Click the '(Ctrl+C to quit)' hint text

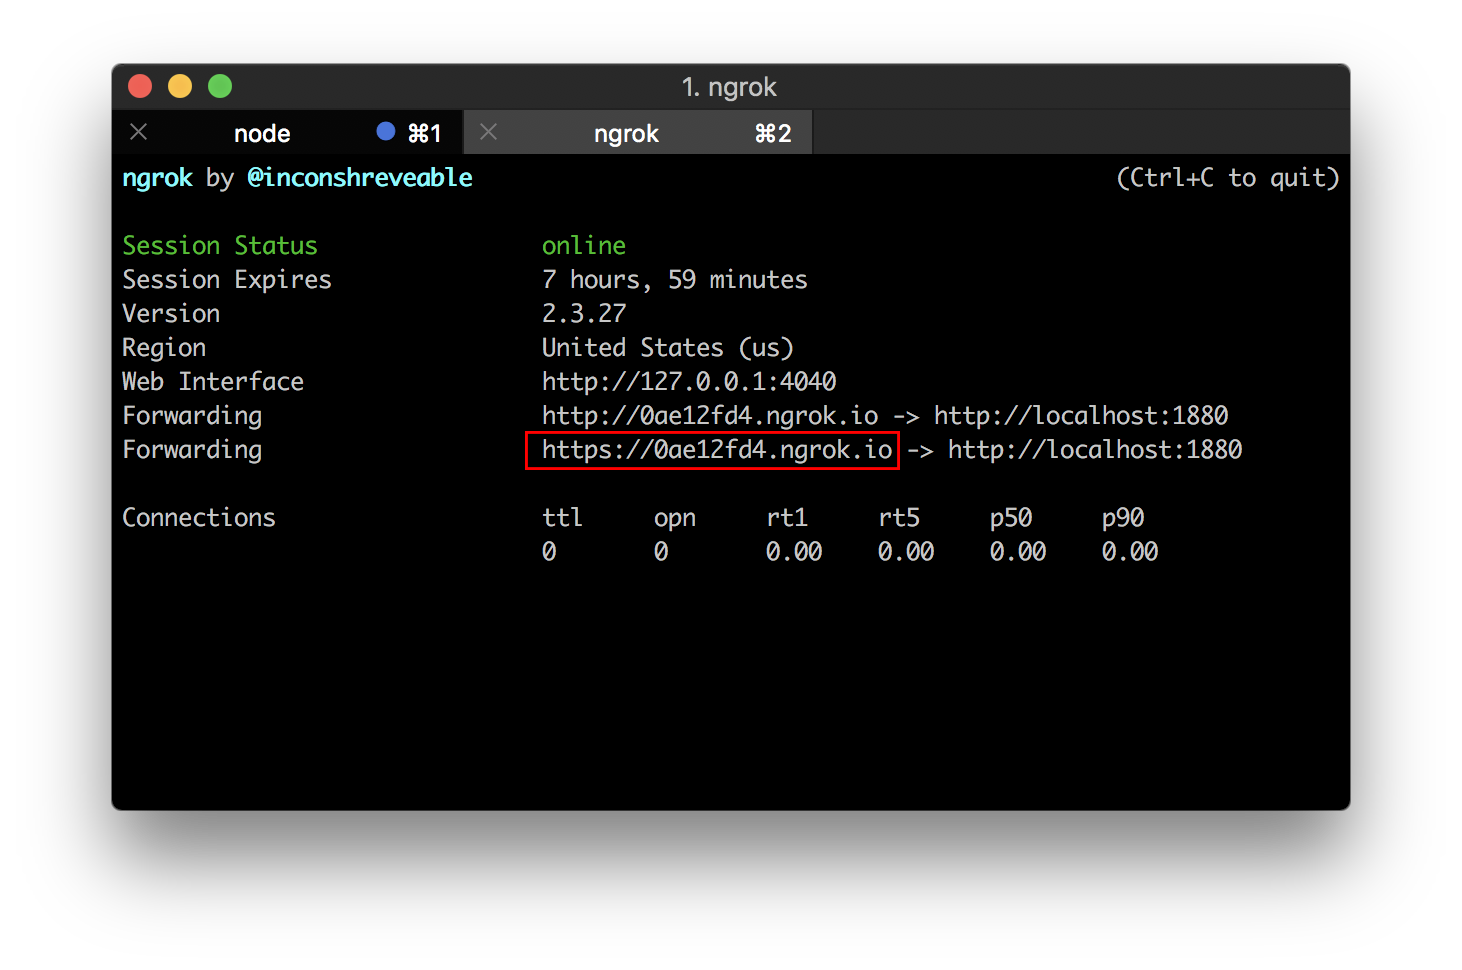[x=1228, y=178]
